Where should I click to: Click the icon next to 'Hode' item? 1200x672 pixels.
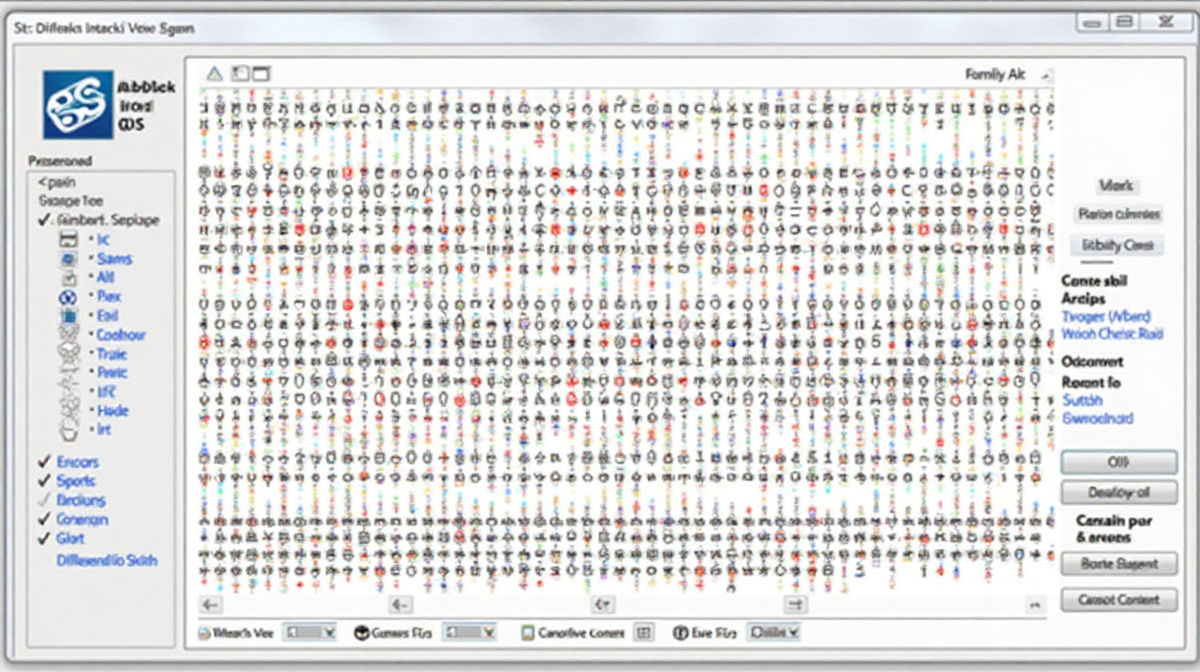[x=70, y=410]
